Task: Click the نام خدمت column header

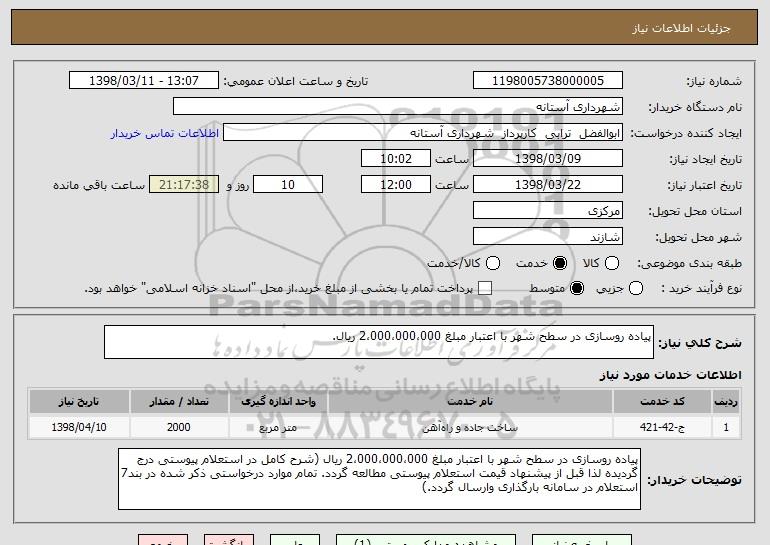Action: point(470,402)
